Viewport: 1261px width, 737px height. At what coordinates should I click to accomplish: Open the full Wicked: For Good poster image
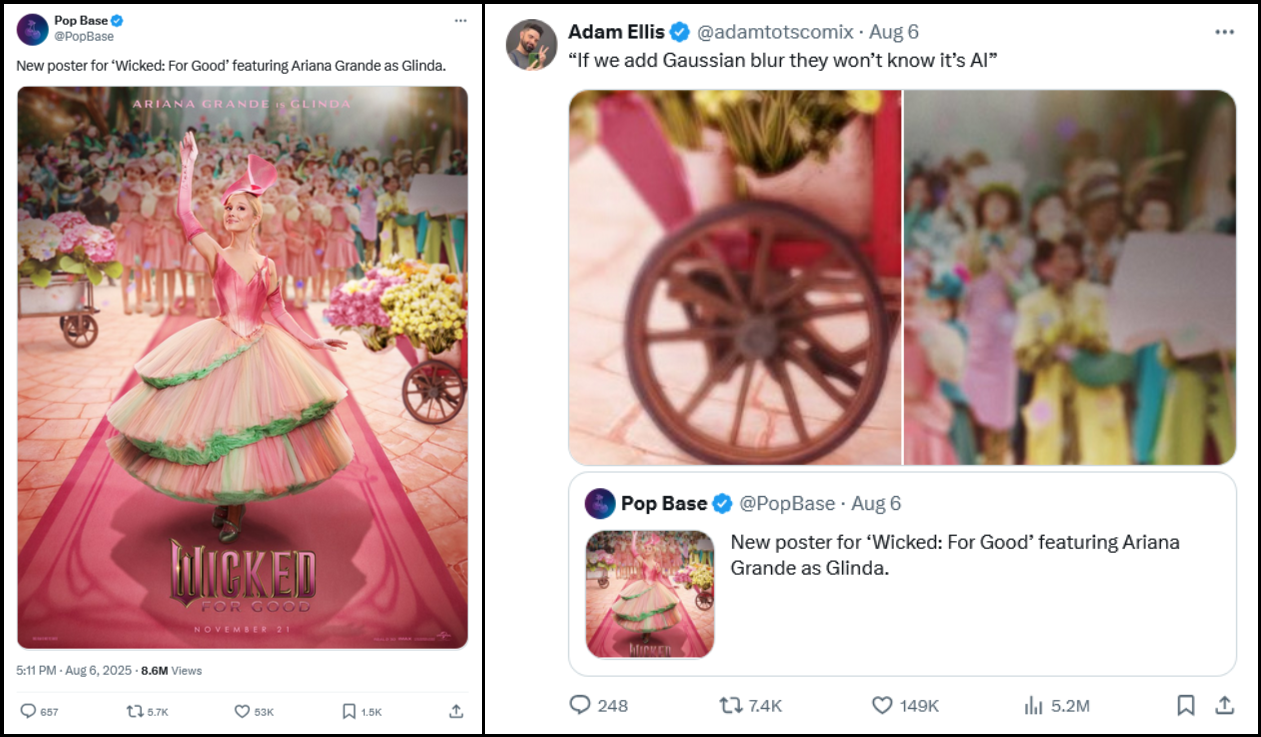pyautogui.click(x=242, y=367)
